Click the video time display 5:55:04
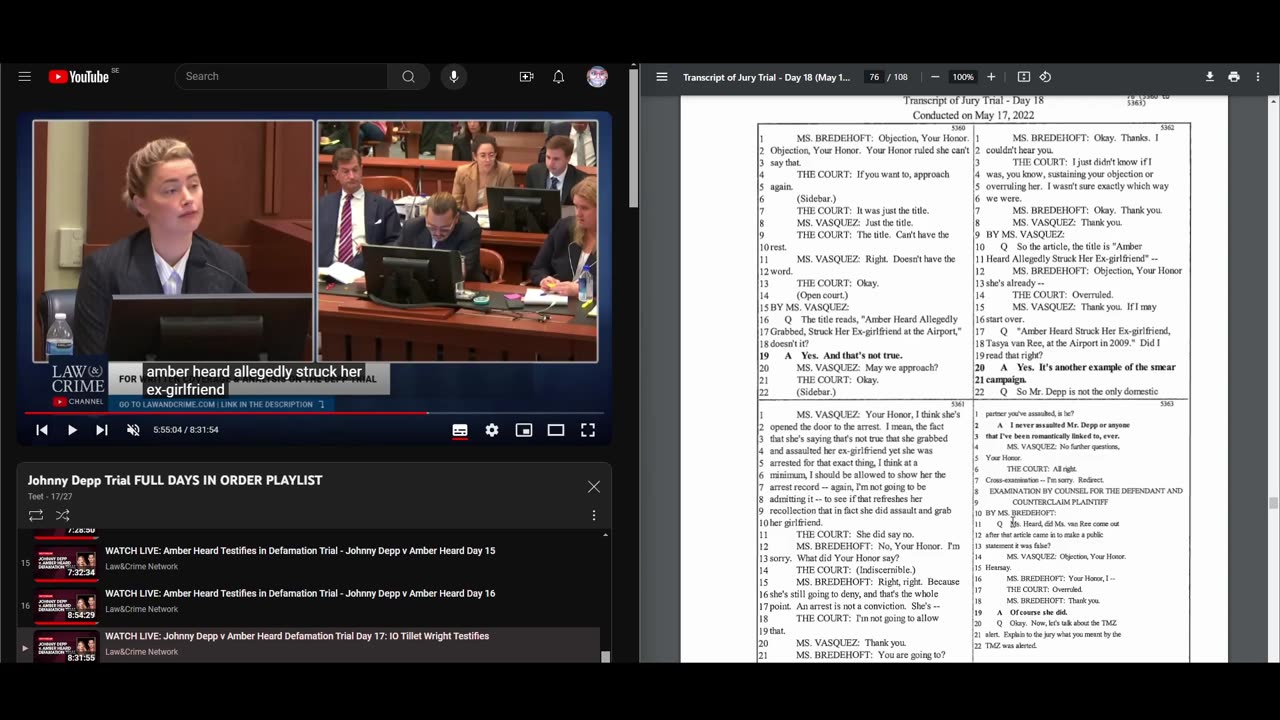This screenshot has width=1280, height=720. pyautogui.click(x=186, y=430)
